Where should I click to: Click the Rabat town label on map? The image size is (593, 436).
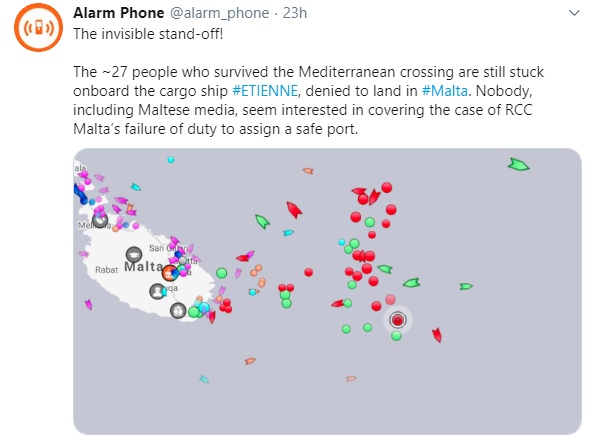107,270
